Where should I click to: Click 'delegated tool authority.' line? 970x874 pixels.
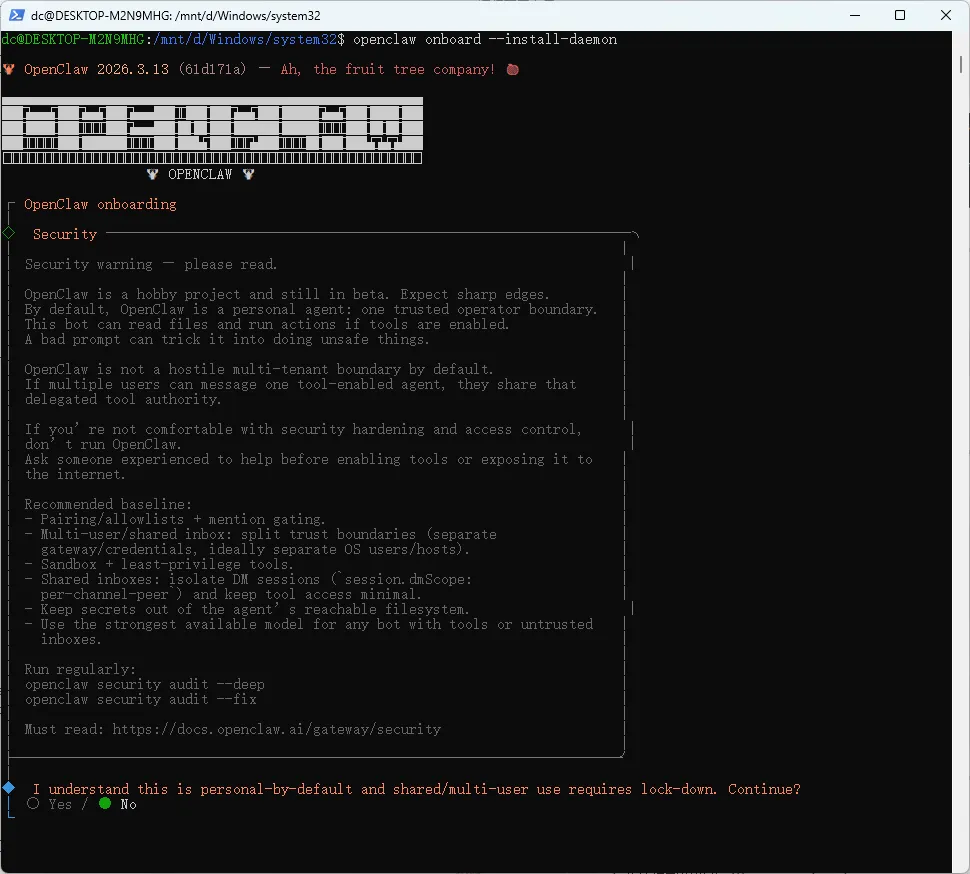pos(122,400)
